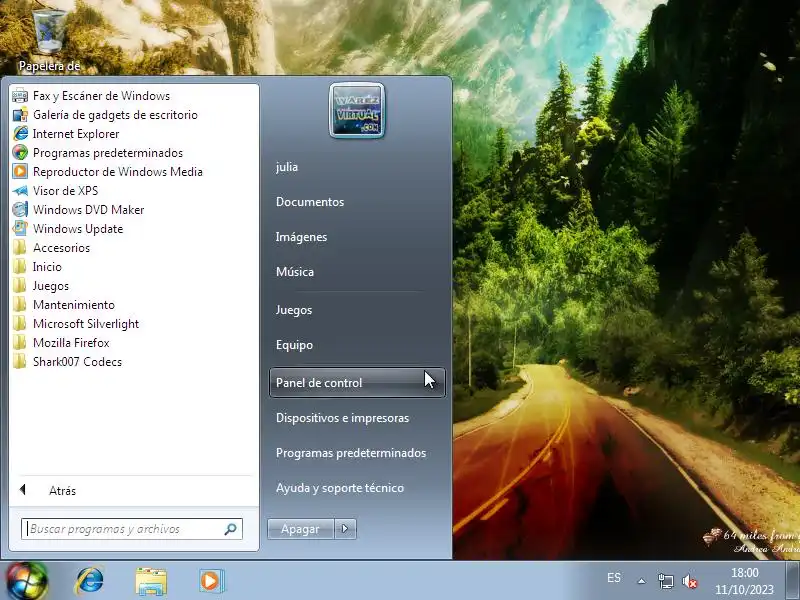Click the user account picture

[x=357, y=111]
